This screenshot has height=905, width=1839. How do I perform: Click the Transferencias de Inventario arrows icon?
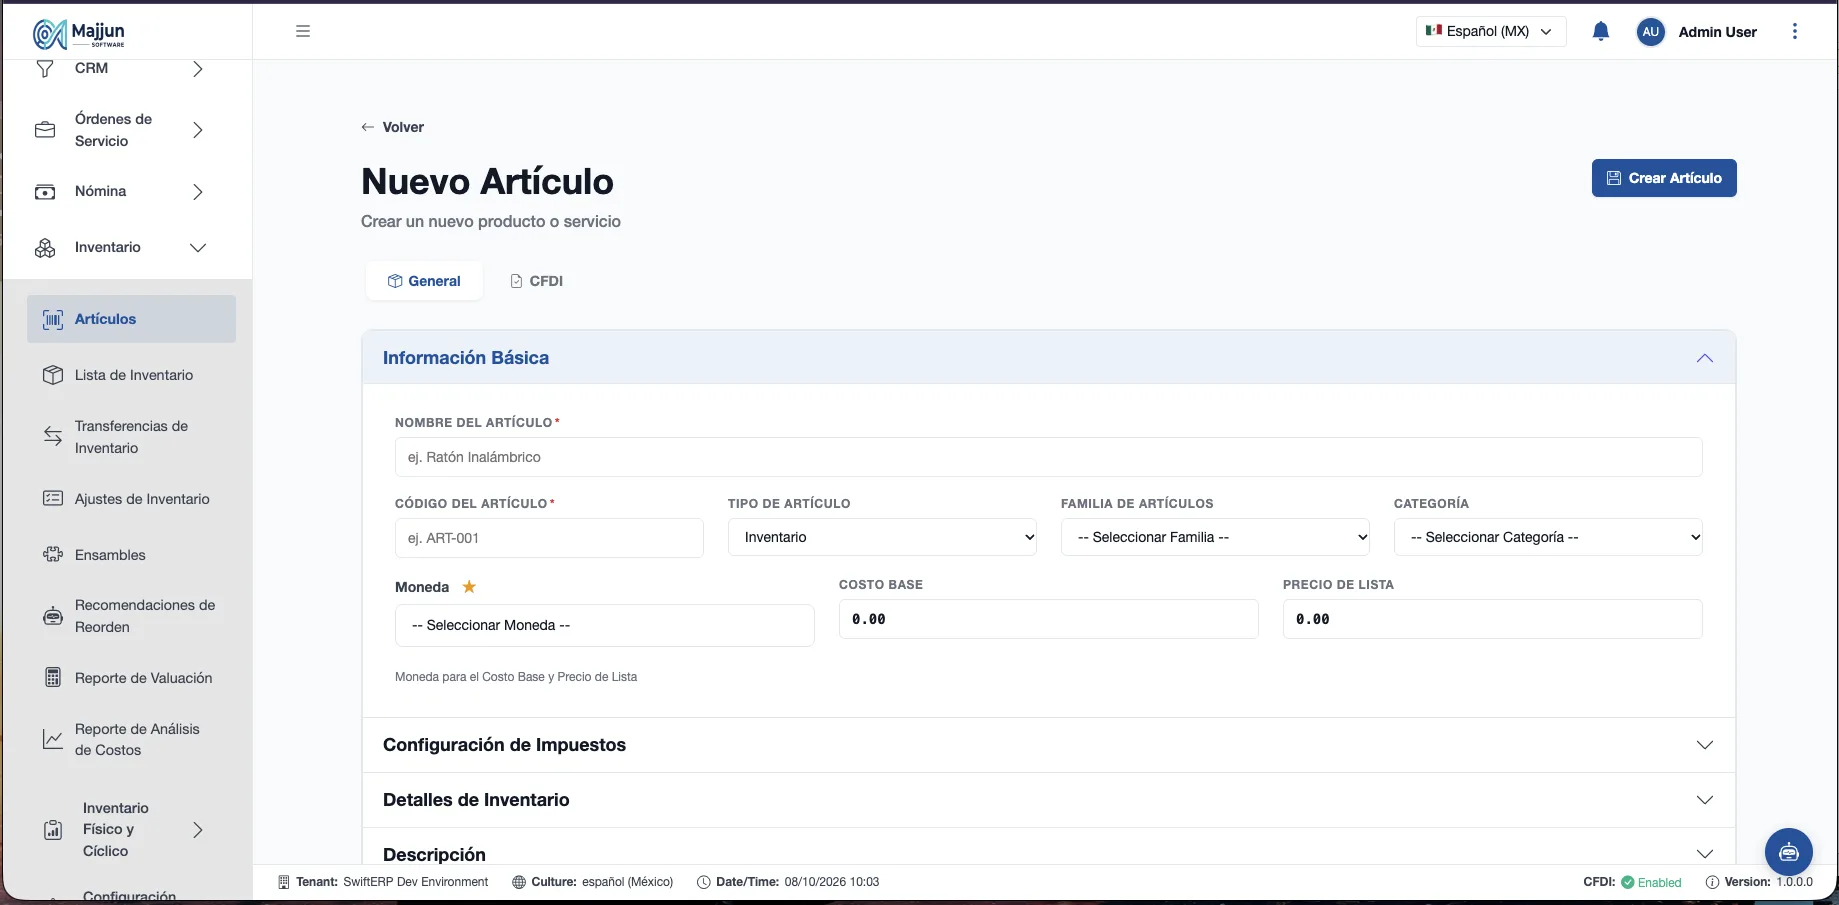[53, 437]
